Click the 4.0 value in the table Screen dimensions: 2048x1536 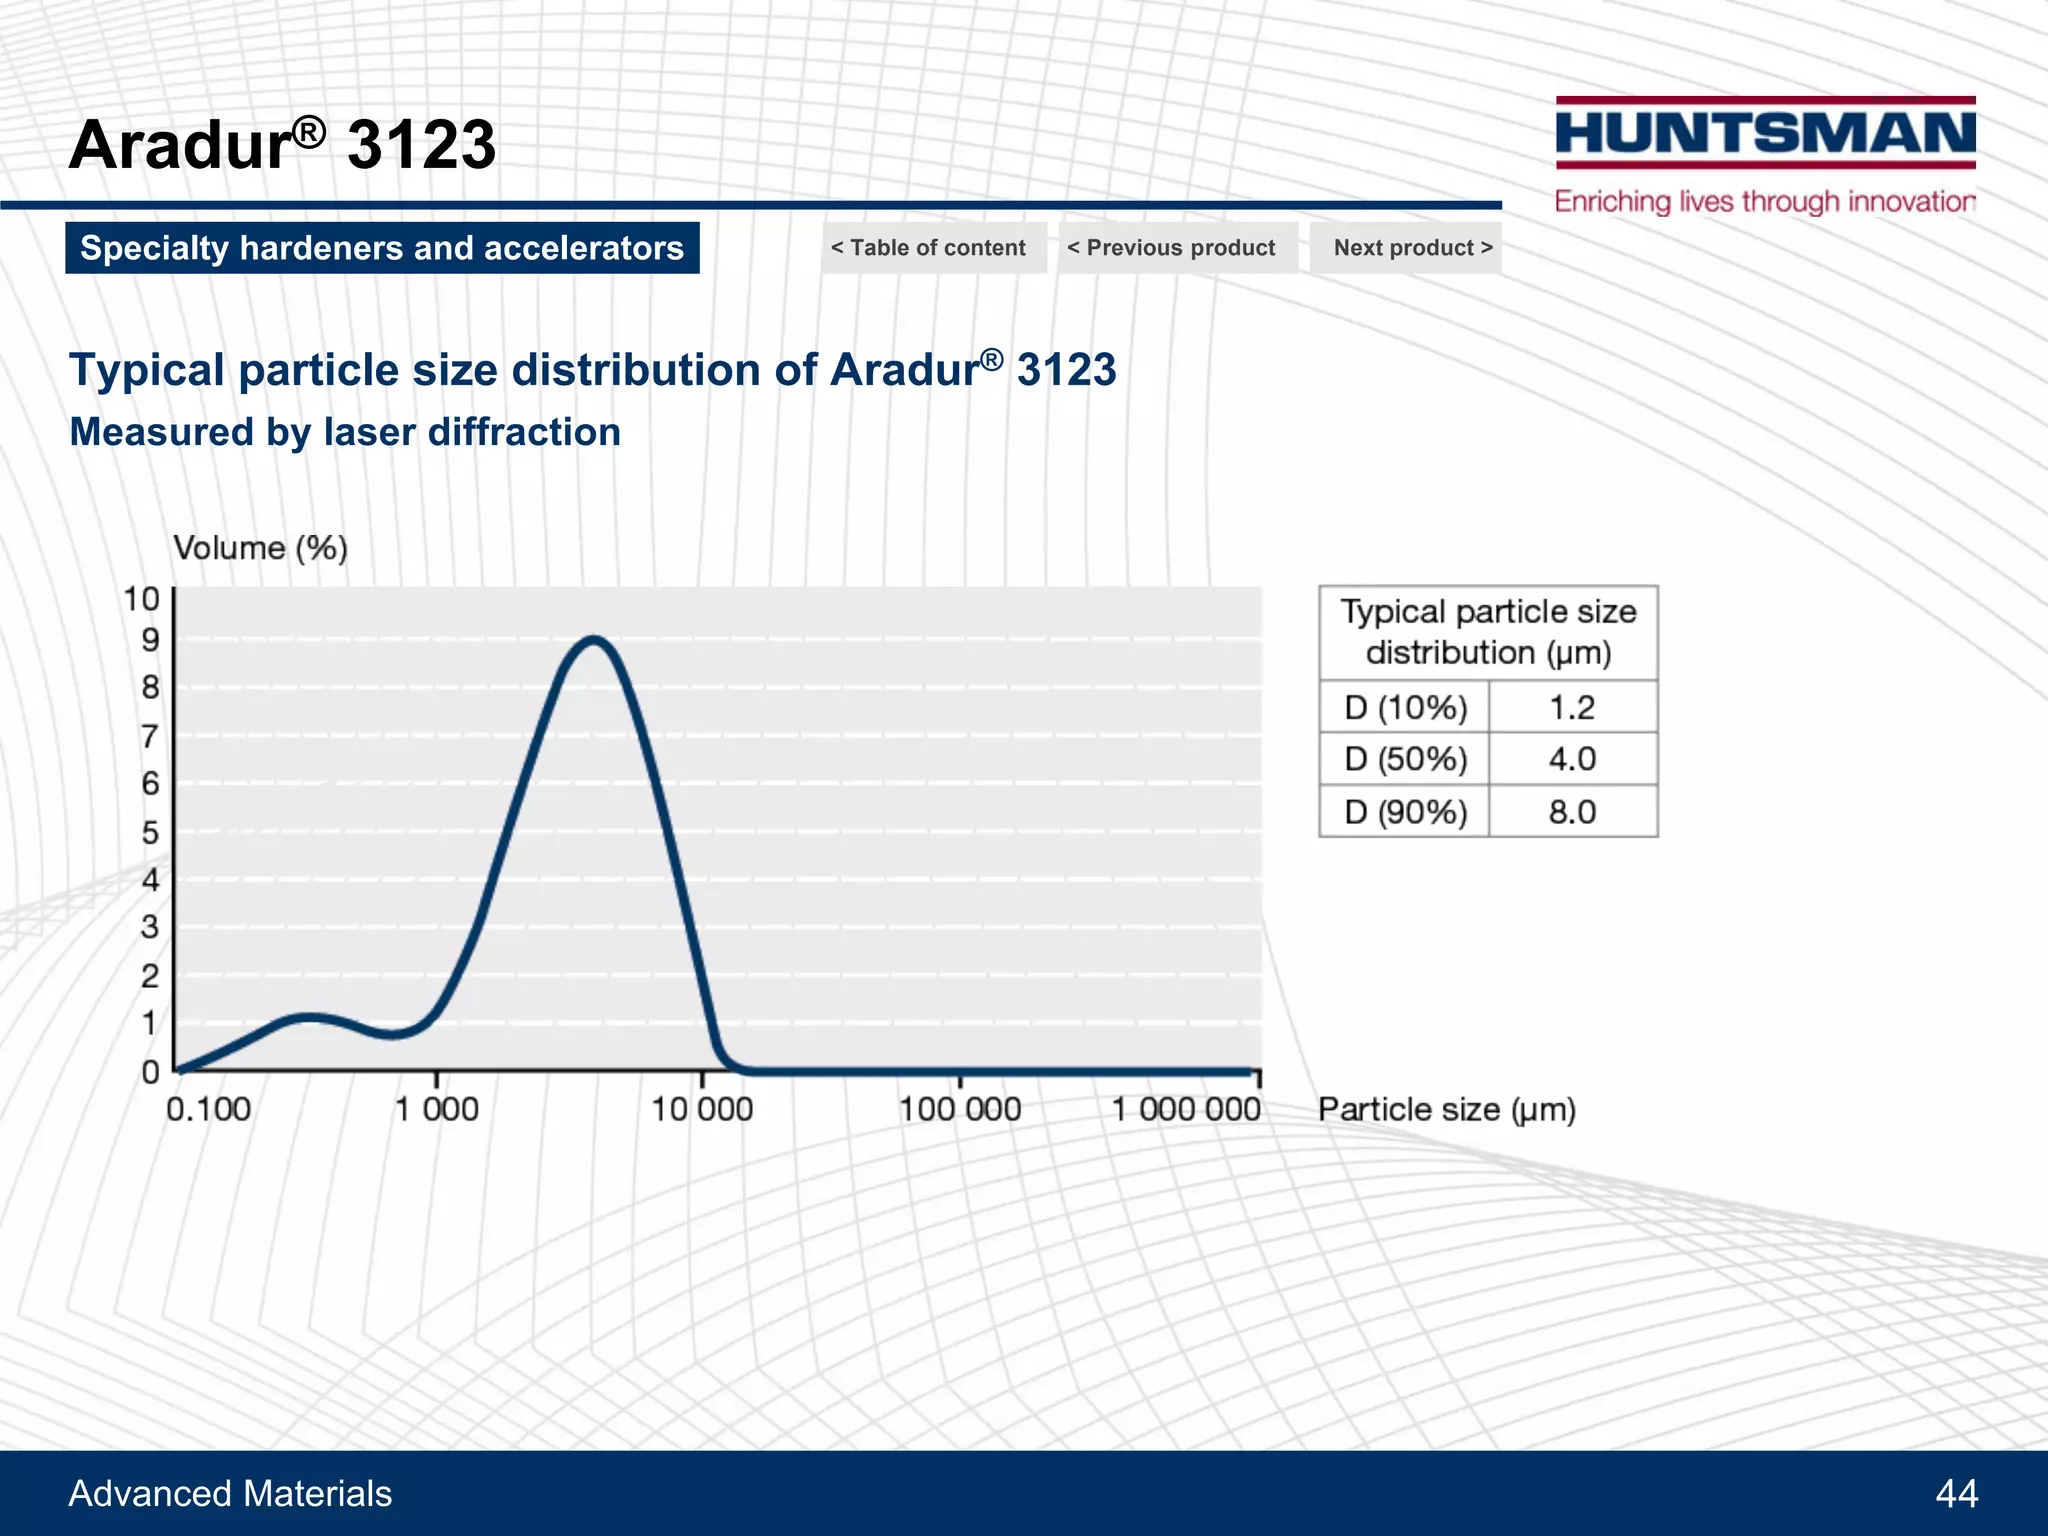1572,760
